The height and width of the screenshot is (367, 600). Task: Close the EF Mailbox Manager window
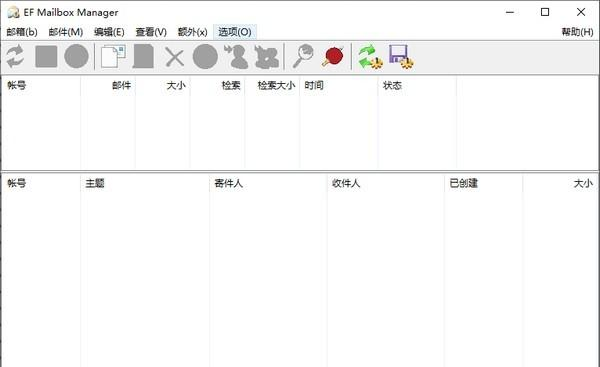coord(581,12)
